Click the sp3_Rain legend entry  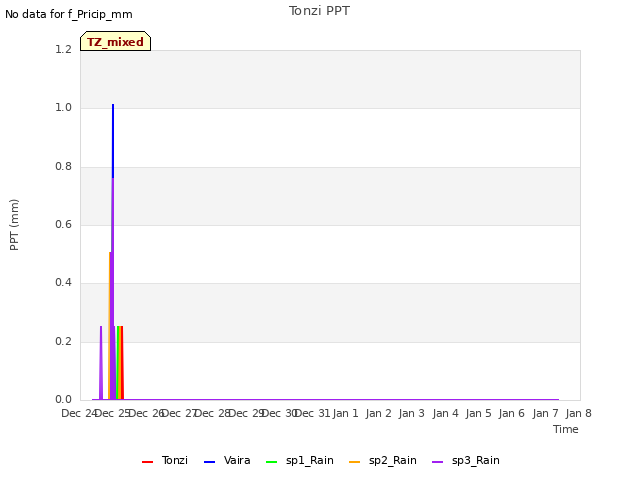pyautogui.click(x=466, y=461)
